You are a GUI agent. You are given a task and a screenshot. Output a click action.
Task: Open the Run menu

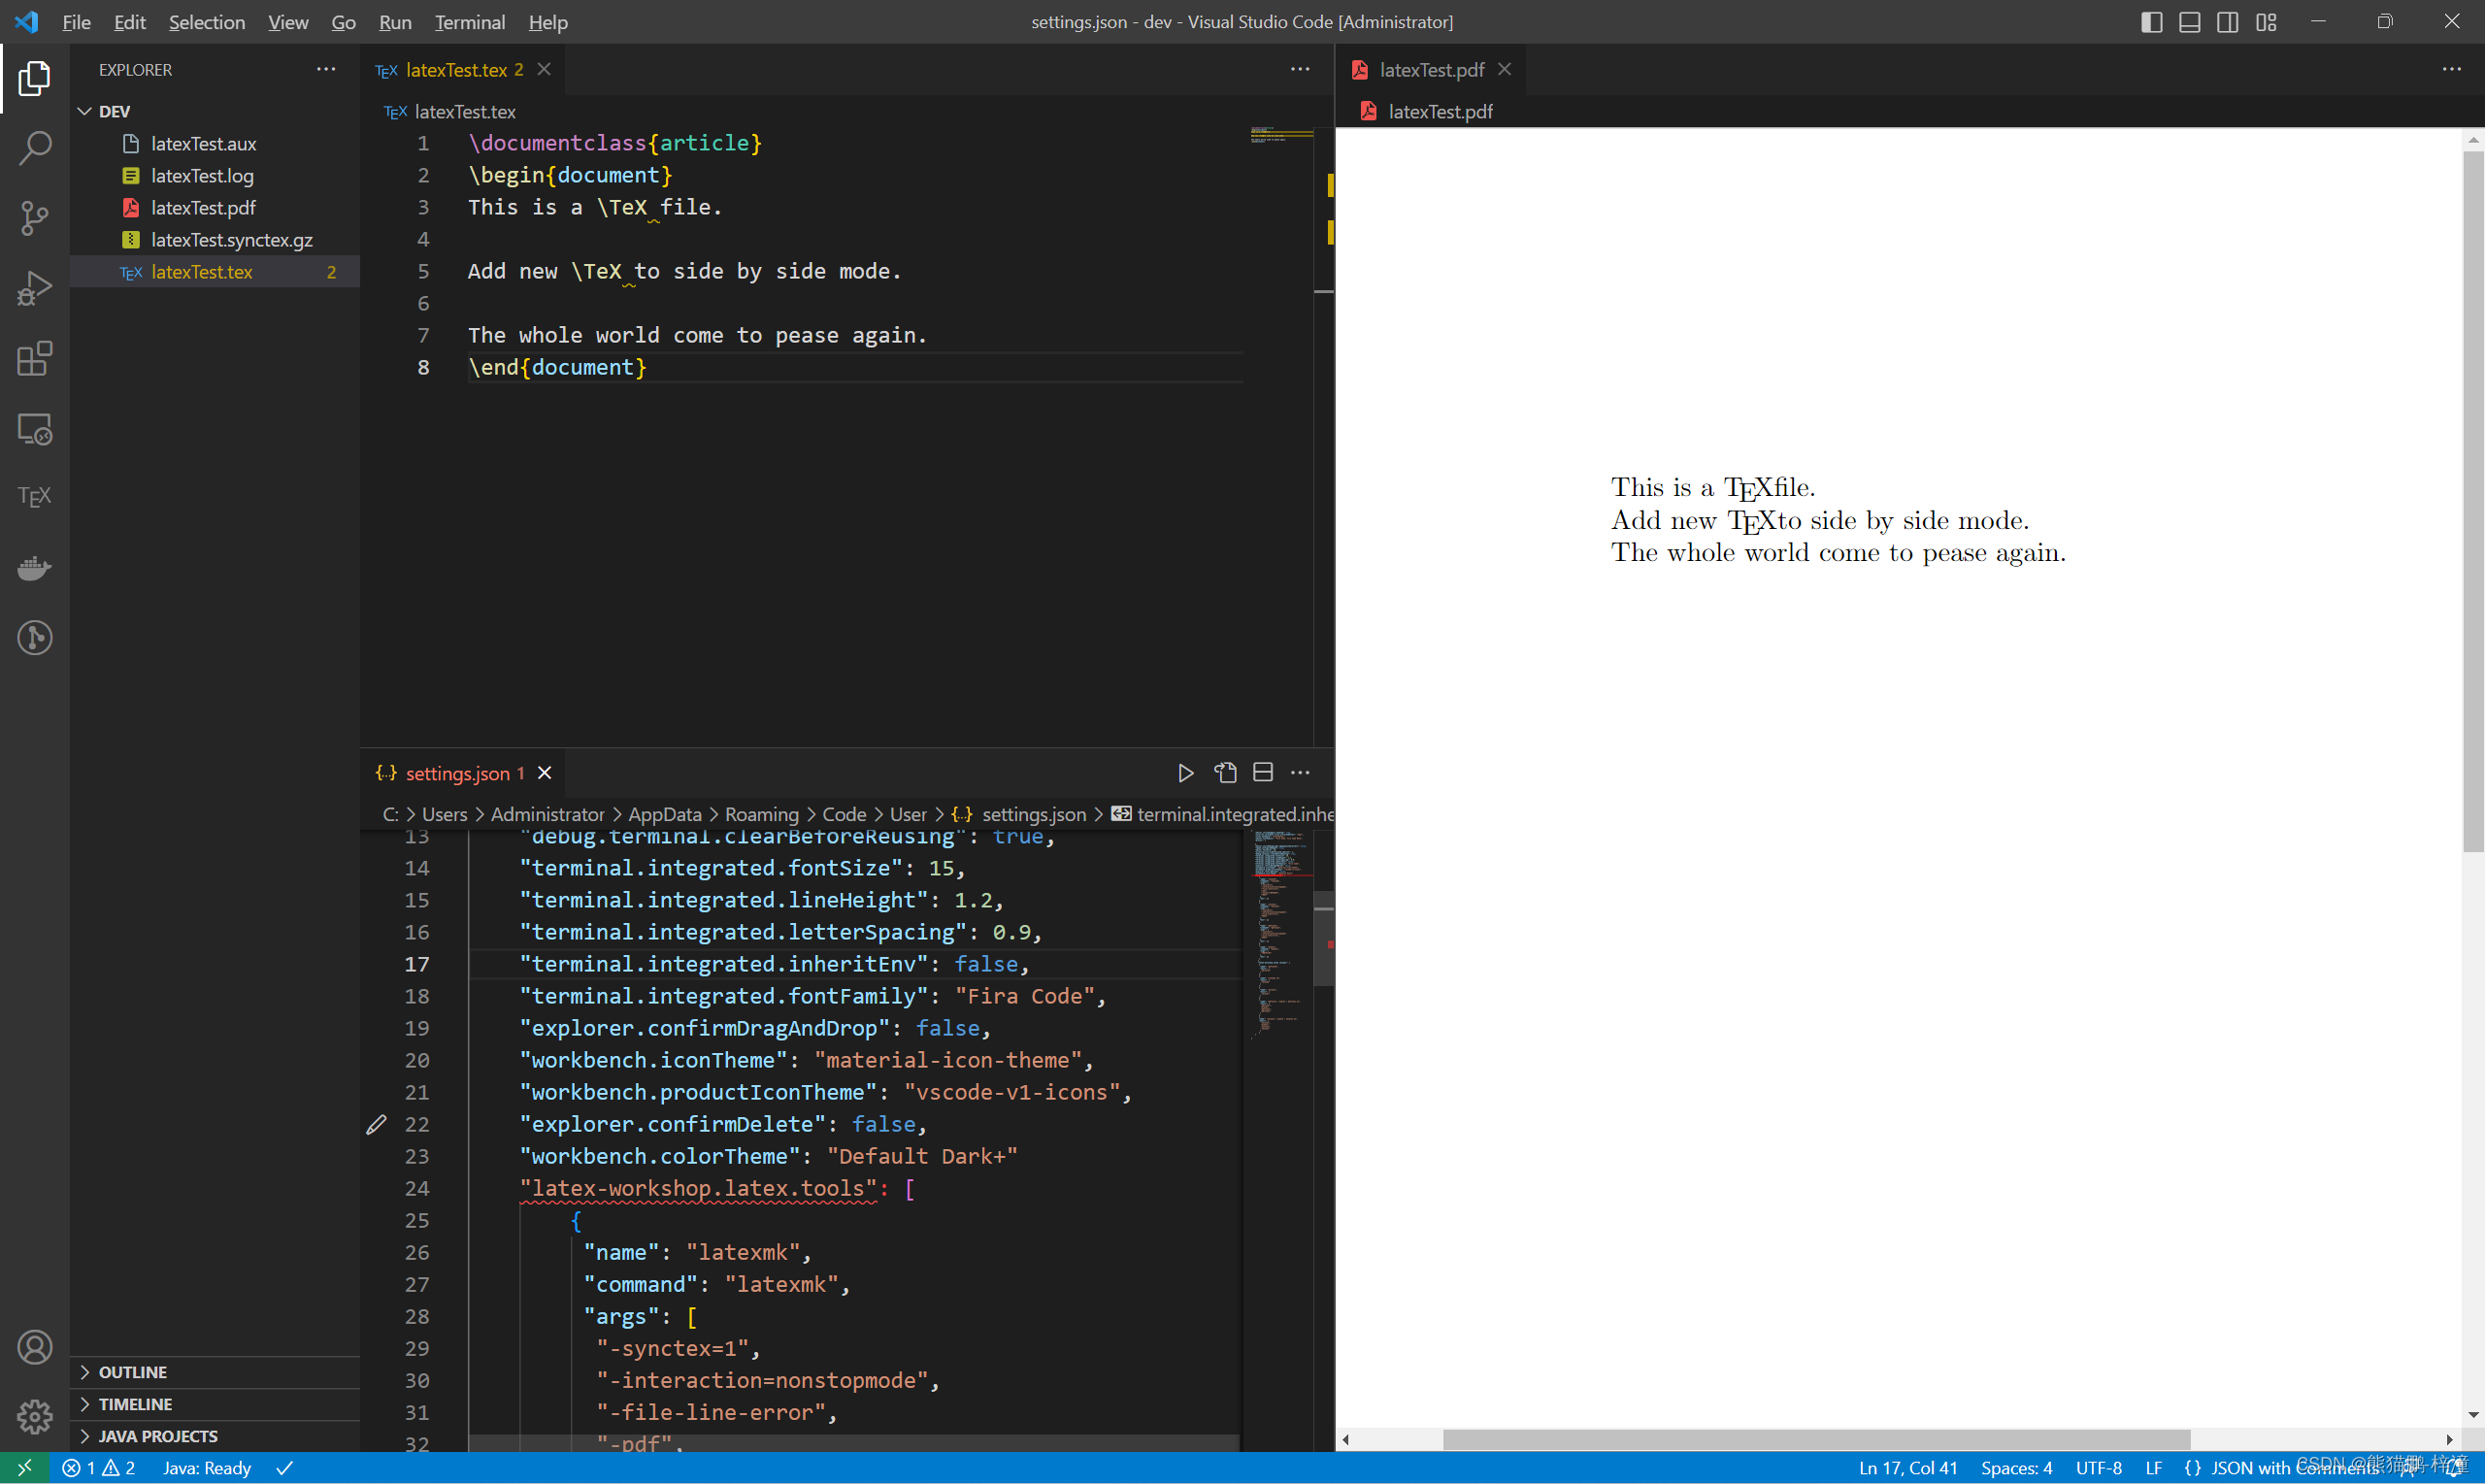(x=395, y=21)
